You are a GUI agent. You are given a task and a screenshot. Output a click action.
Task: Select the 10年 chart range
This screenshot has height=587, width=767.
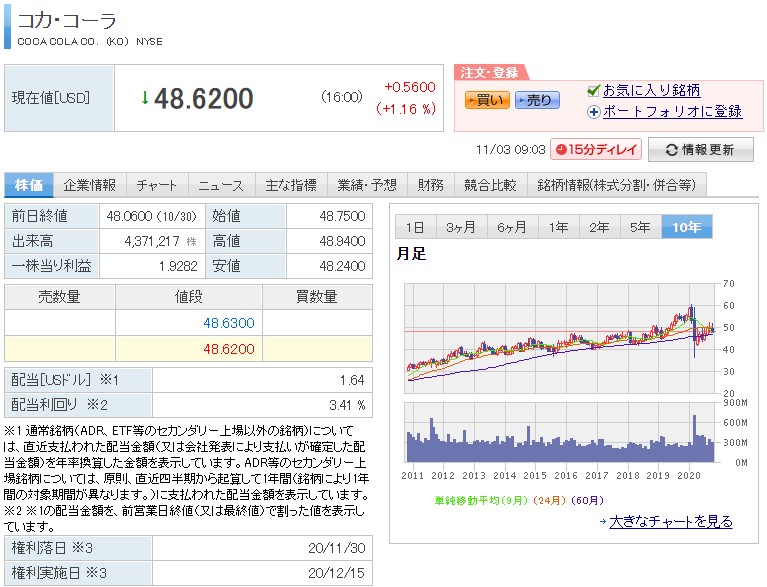687,227
